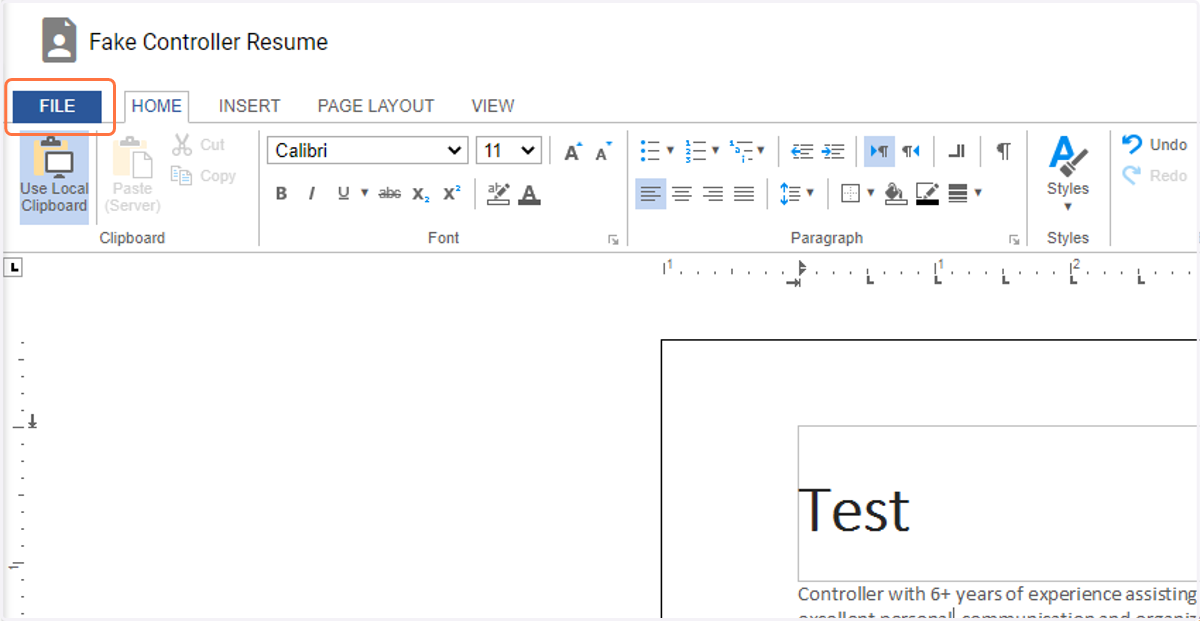The image size is (1200, 621).
Task: Open the Font dialog launcher
Action: 613,240
